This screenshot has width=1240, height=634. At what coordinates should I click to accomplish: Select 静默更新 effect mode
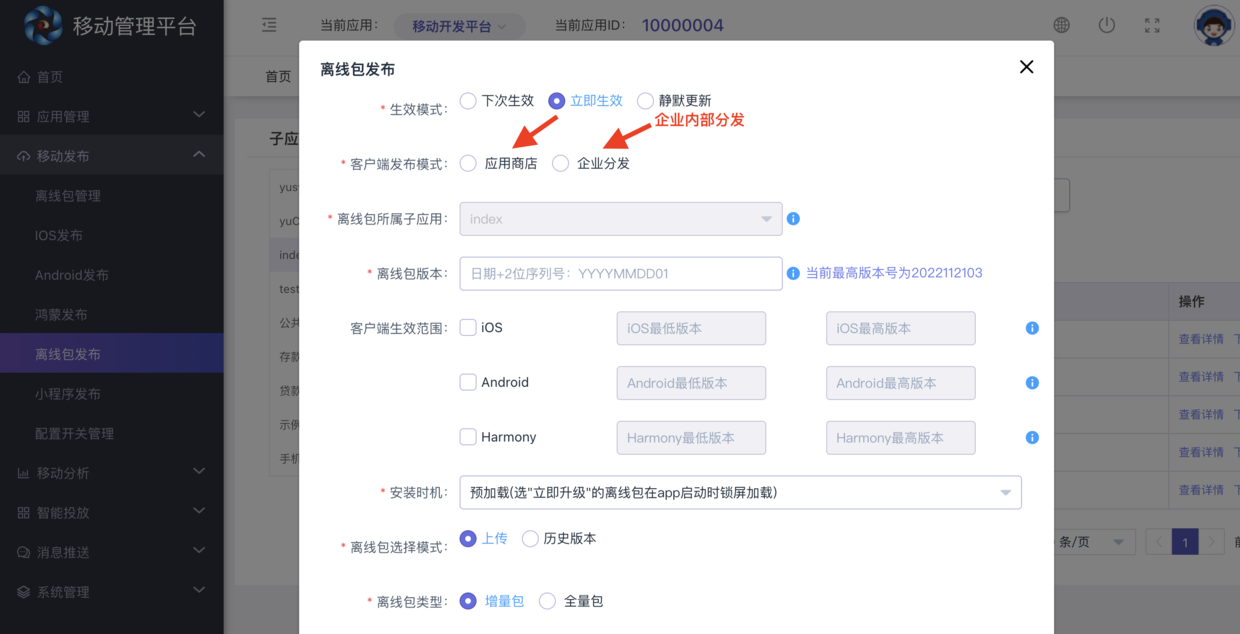645,100
